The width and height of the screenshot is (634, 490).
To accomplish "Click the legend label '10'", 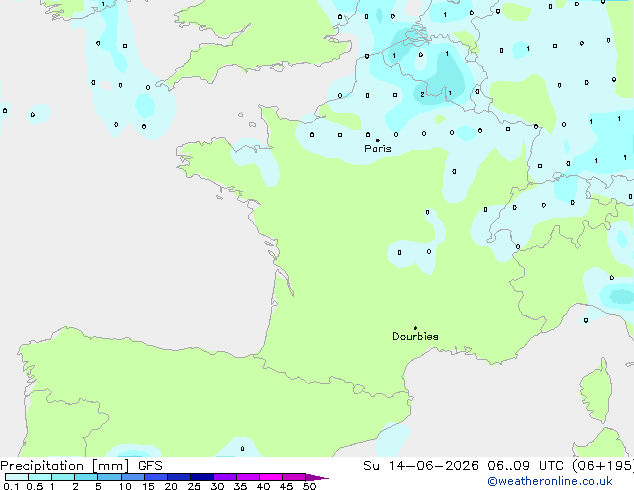I will (125, 486).
